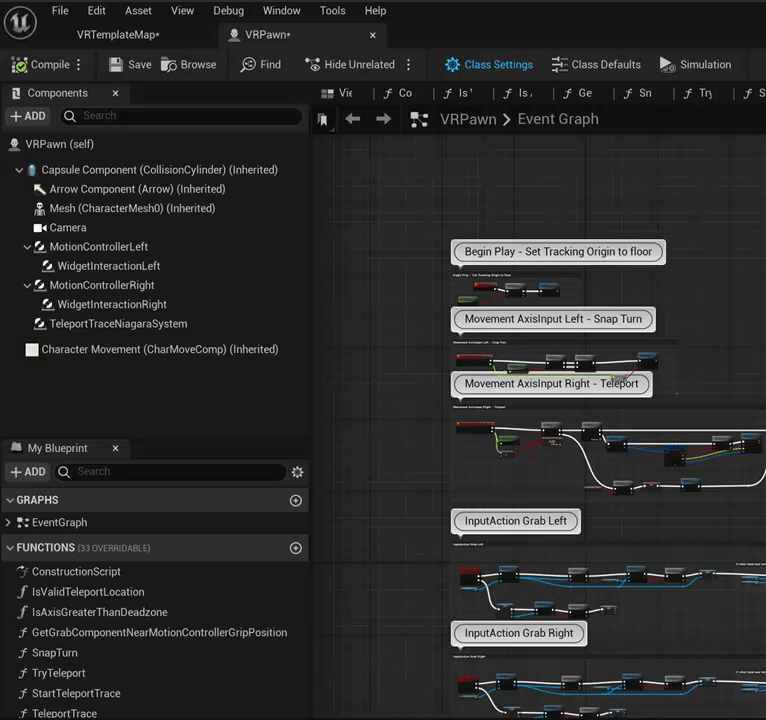The width and height of the screenshot is (766, 720).
Task: Add a new component
Action: [28, 116]
